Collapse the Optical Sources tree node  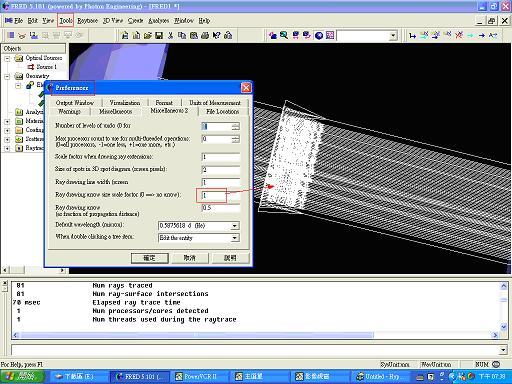(x=7, y=58)
